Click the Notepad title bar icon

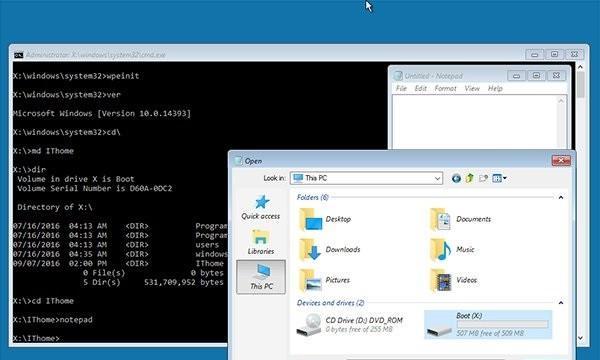click(x=398, y=75)
